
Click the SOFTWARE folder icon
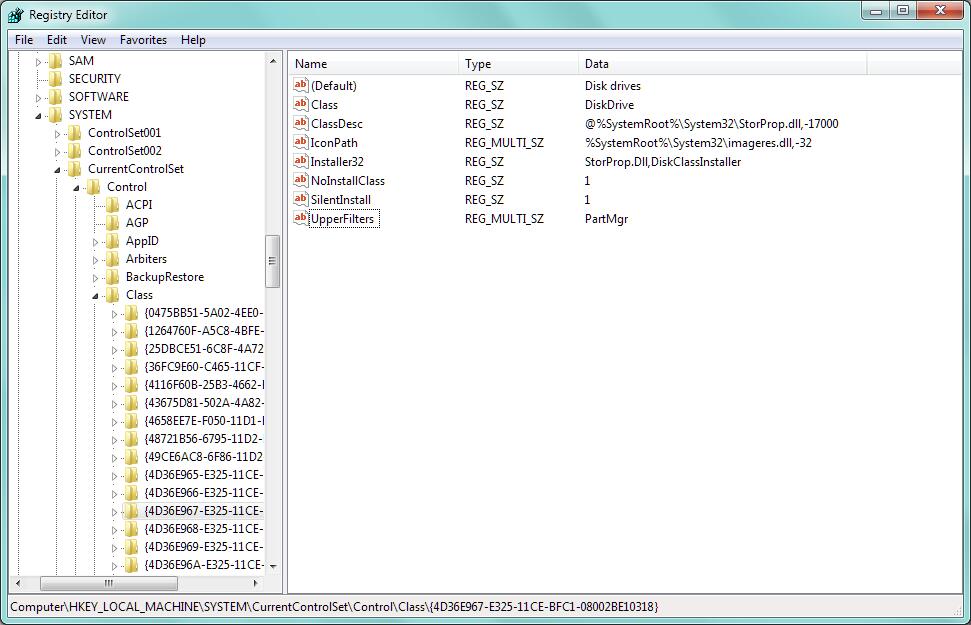(56, 97)
